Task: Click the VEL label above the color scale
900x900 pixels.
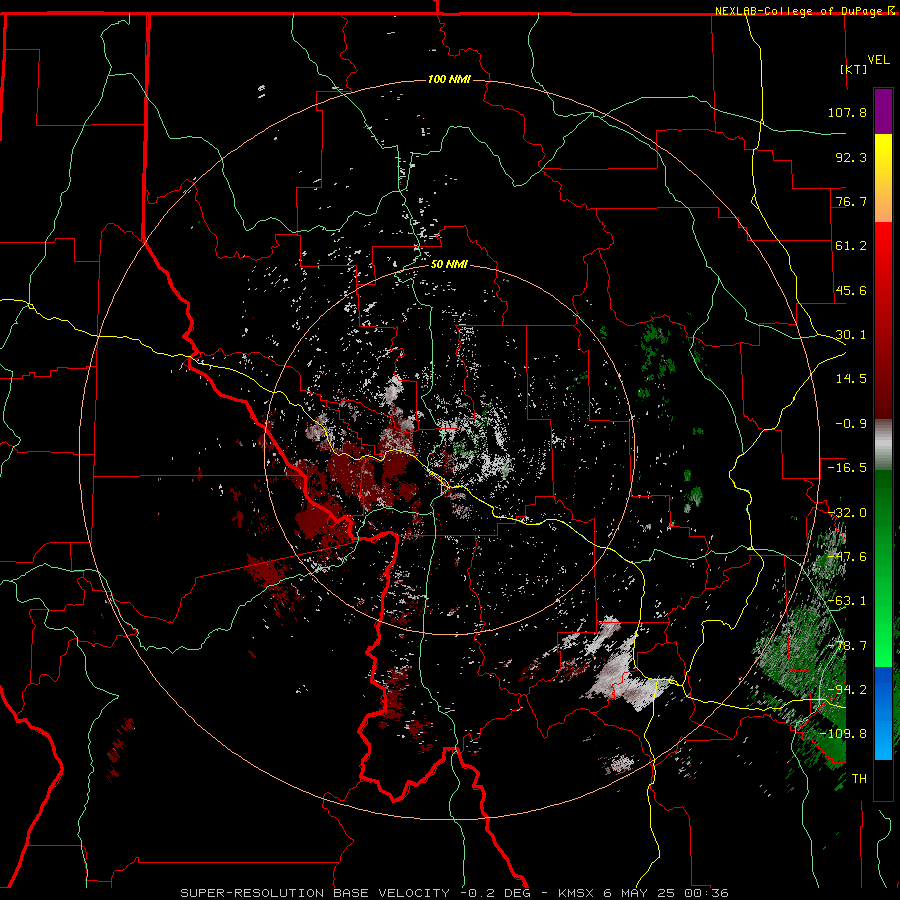Action: click(878, 60)
